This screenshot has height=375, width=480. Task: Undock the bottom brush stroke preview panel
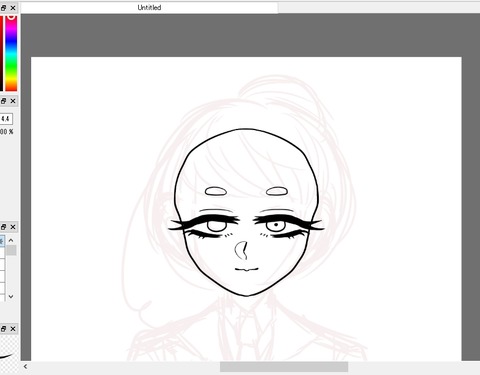pyautogui.click(x=3, y=329)
